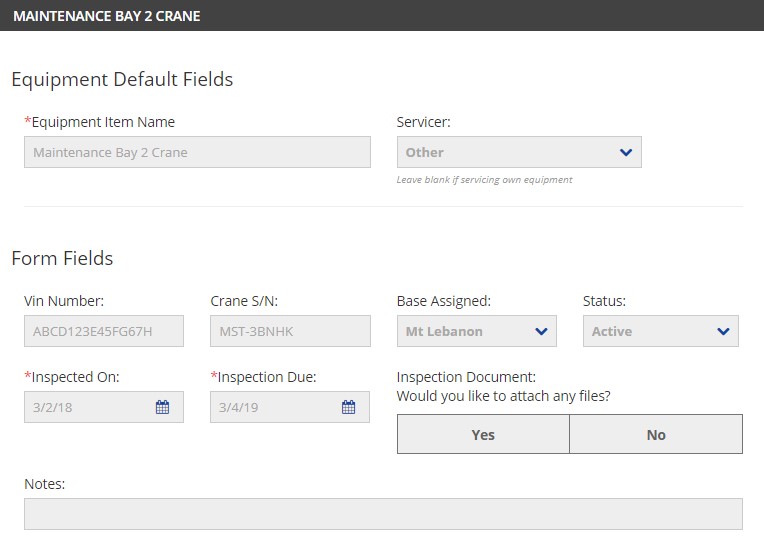Open the Inspection Due calendar picker
This screenshot has width=764, height=545.
(x=348, y=407)
